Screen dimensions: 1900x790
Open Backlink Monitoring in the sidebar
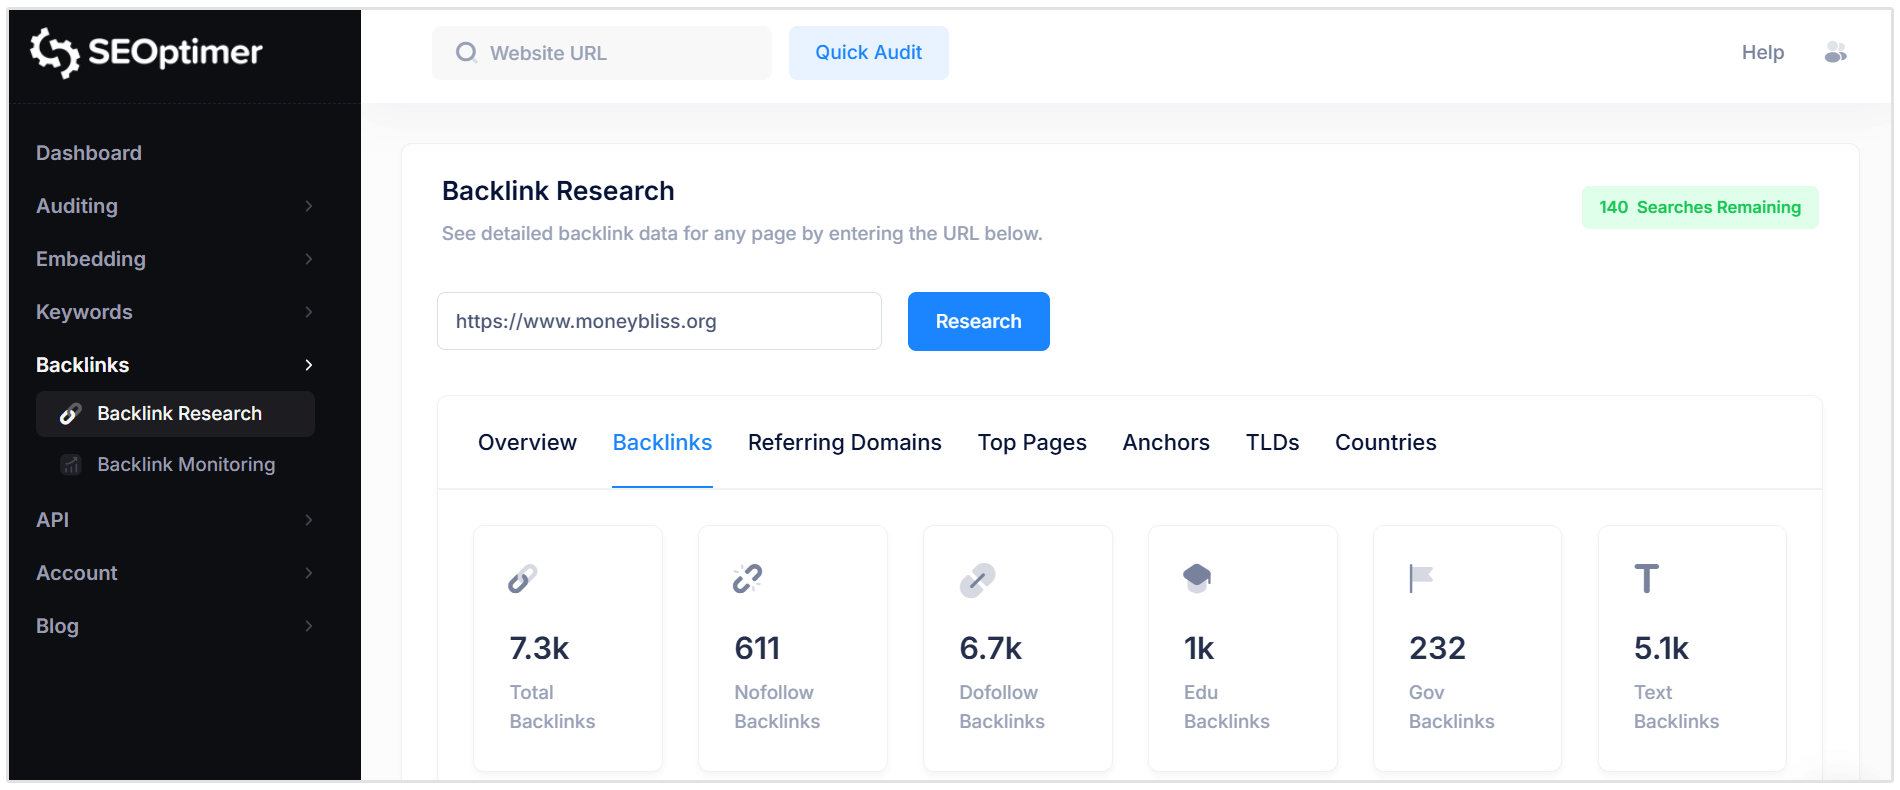point(185,464)
